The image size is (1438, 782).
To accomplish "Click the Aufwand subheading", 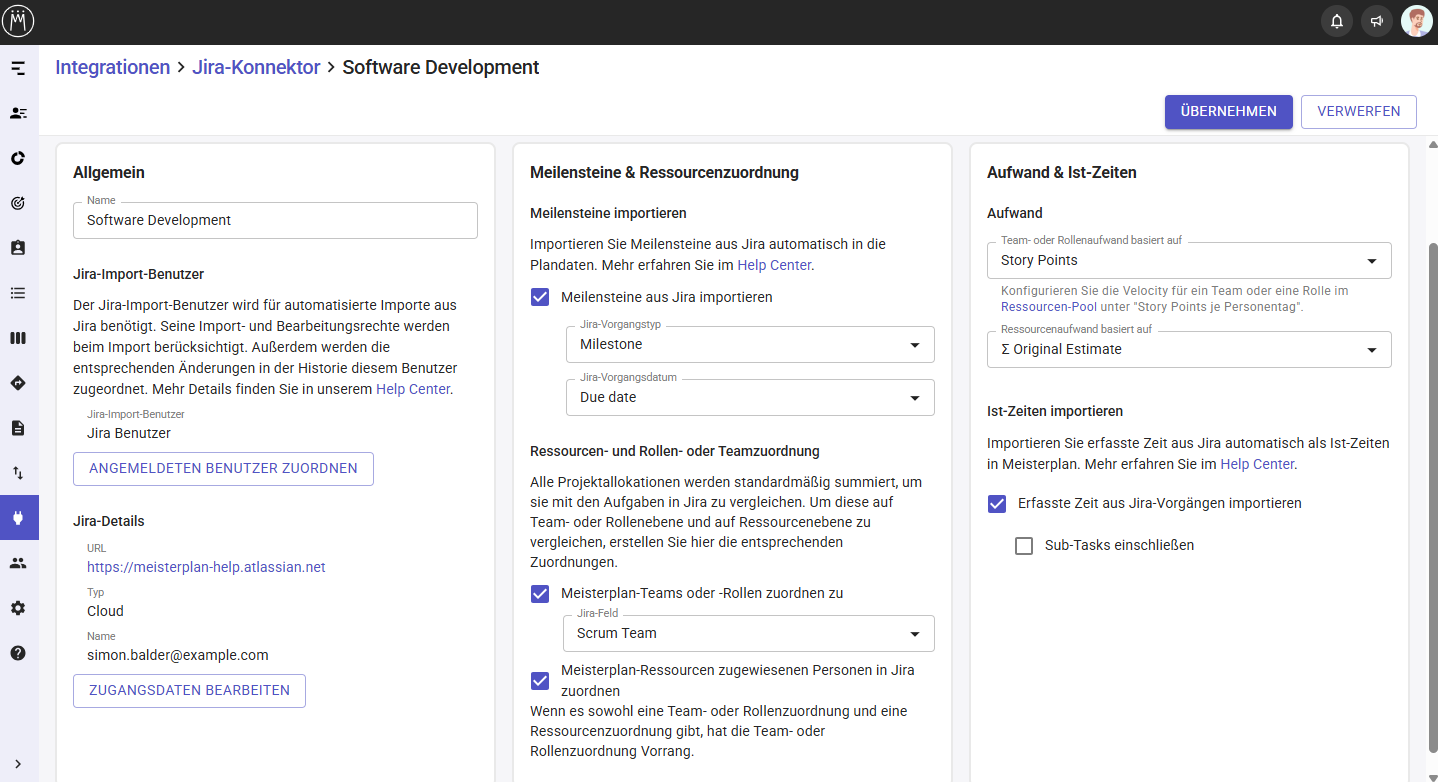I will pyautogui.click(x=1015, y=213).
